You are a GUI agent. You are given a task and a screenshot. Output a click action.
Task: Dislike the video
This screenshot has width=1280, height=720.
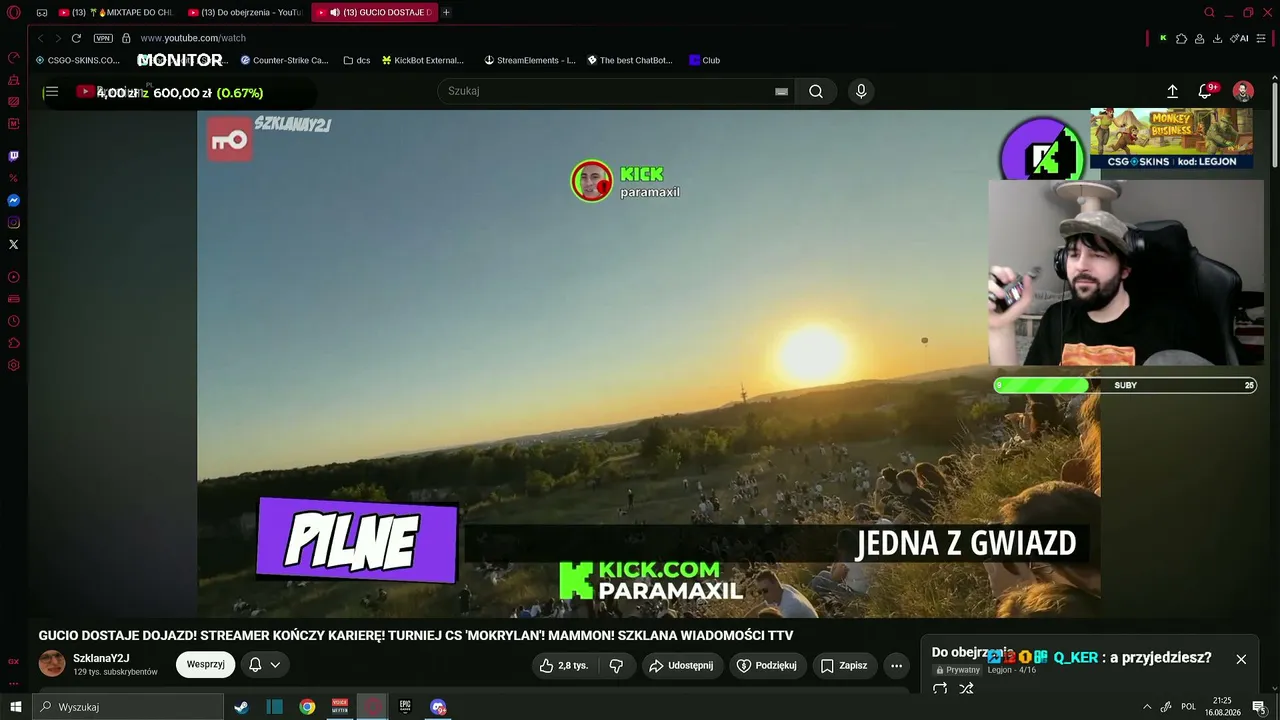(x=616, y=665)
